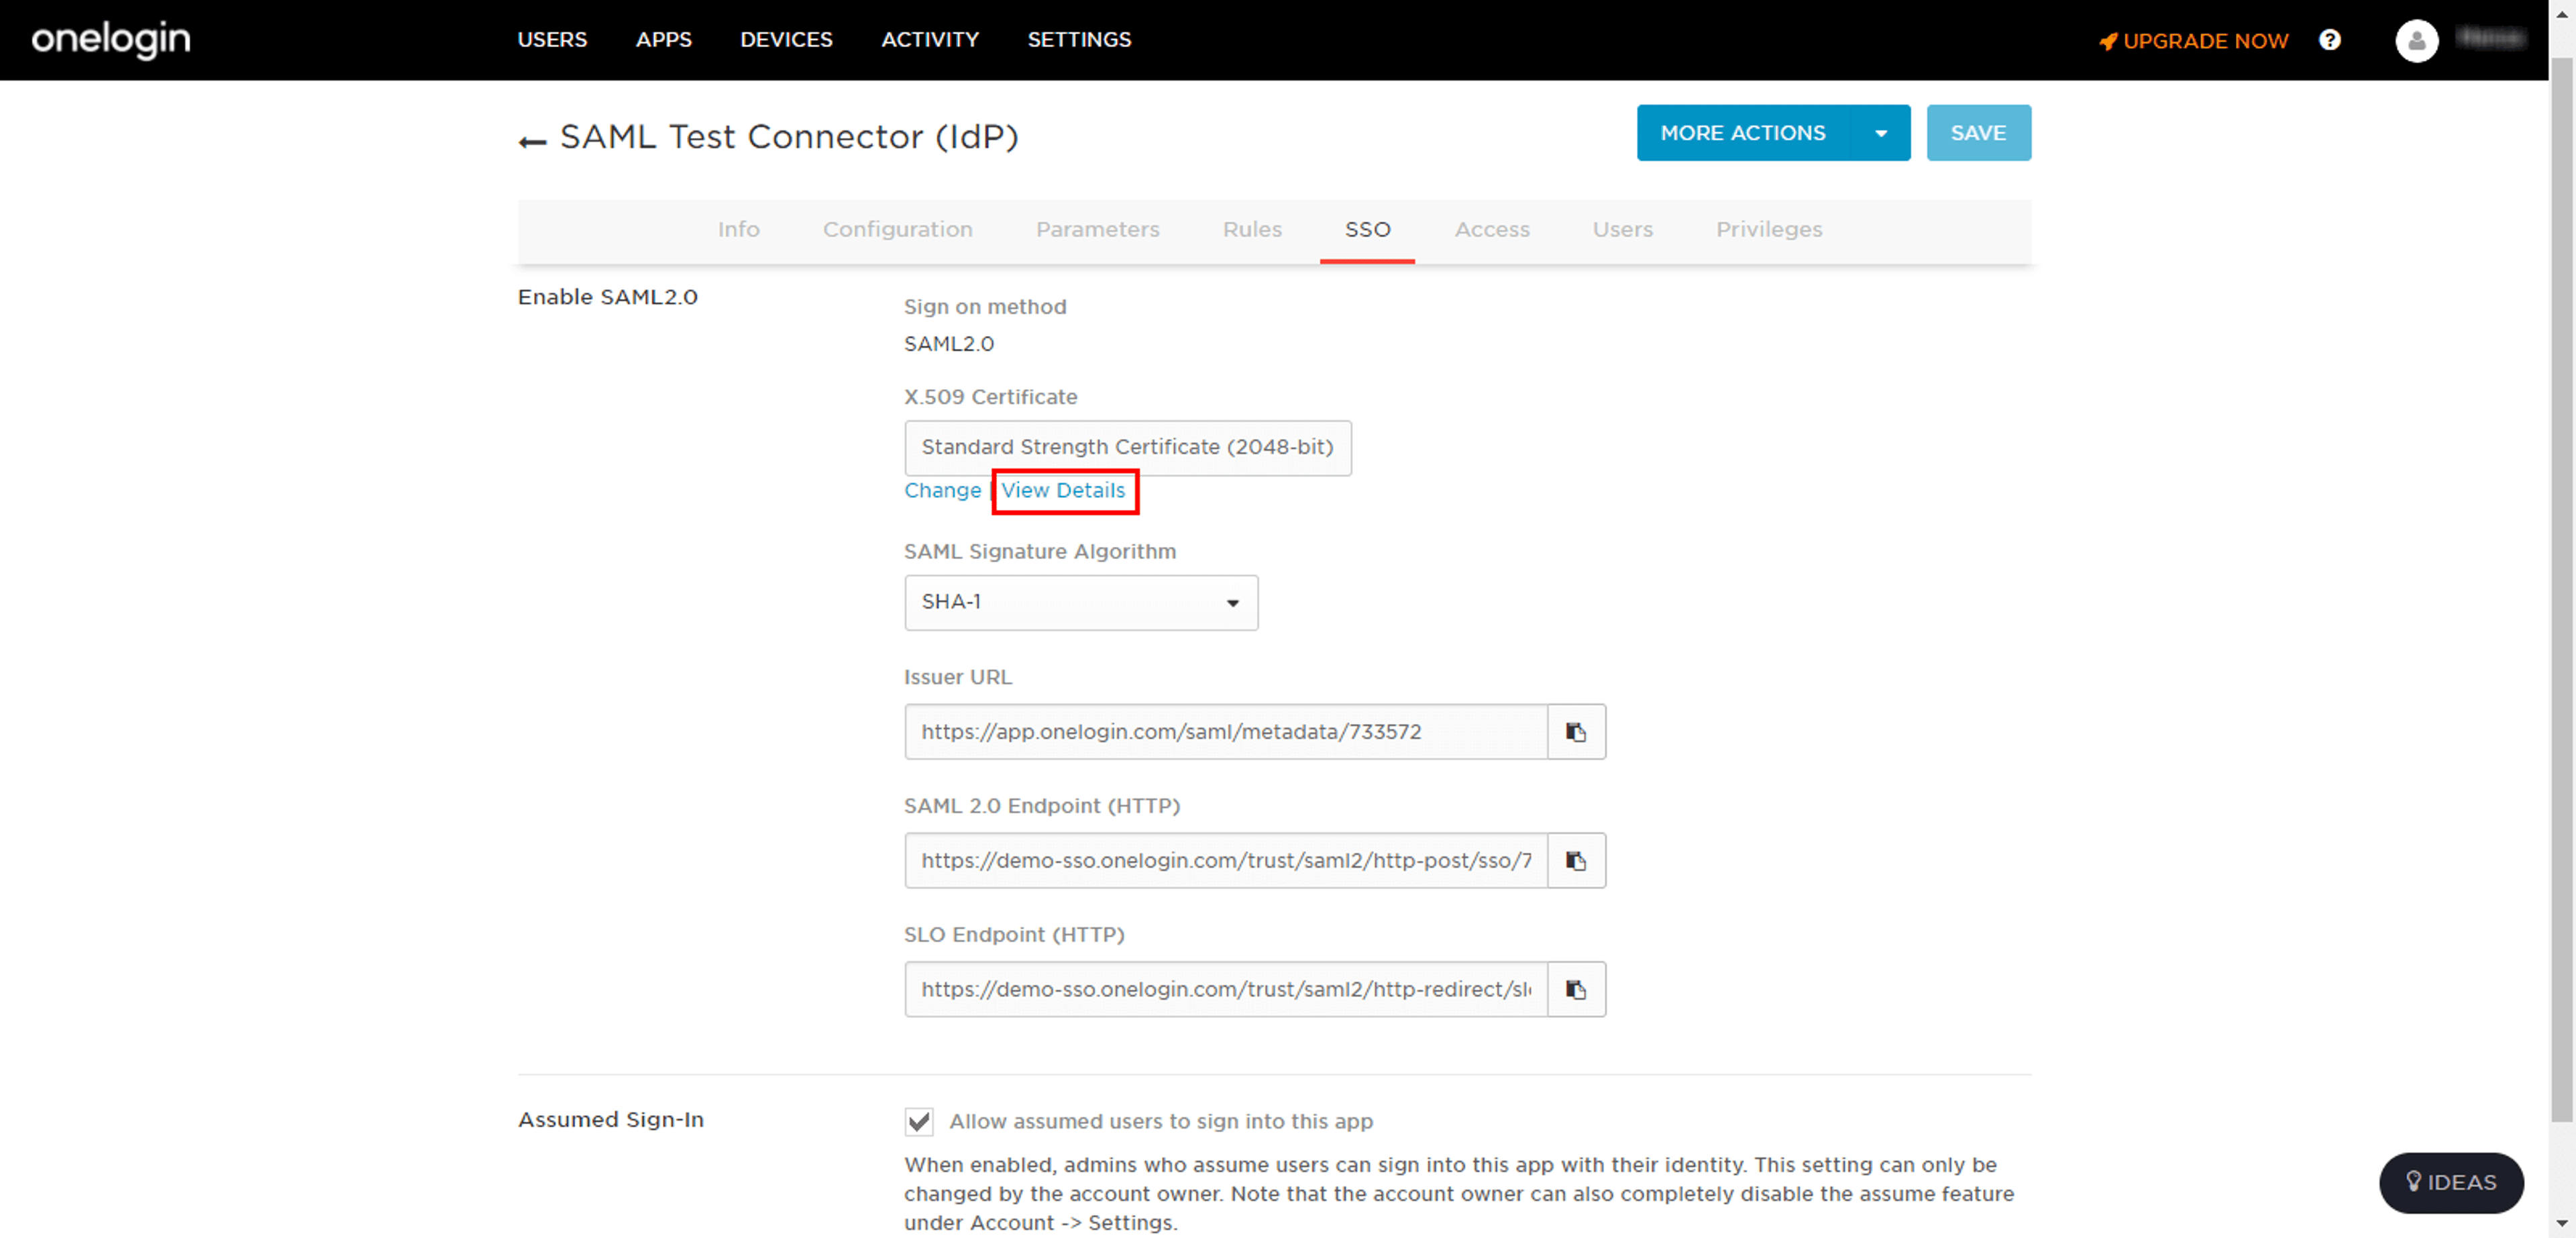Viewport: 2576px width, 1238px height.
Task: Click the SAVE button
Action: coord(1978,133)
